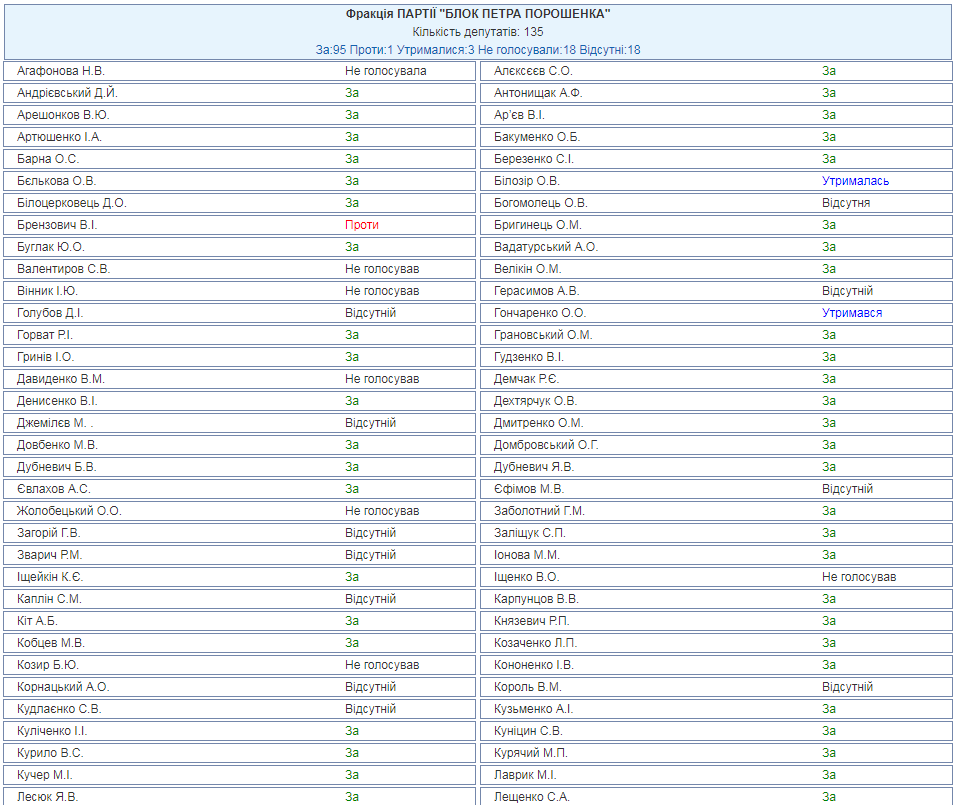Click deputy name Лещенко С.А.
955x805 pixels.
click(532, 797)
